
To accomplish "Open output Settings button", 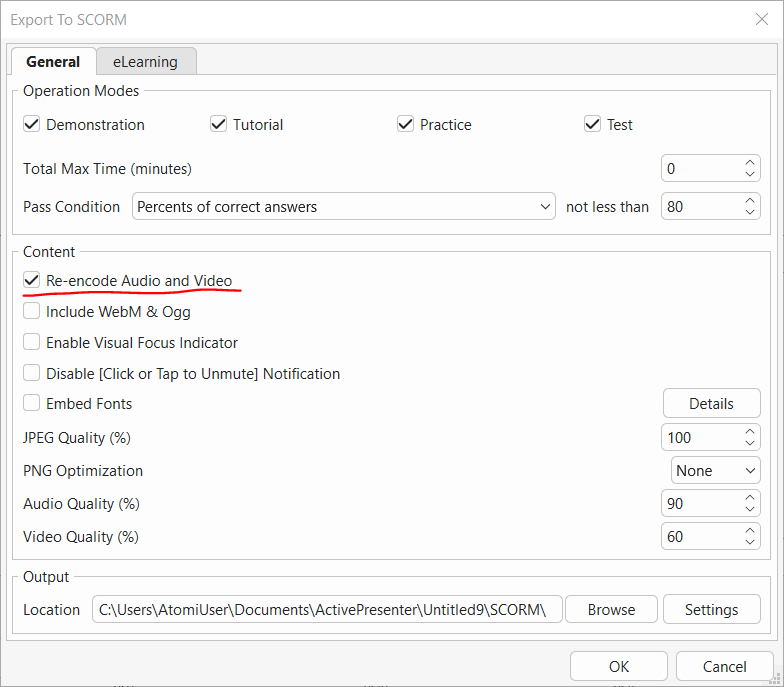I will coord(711,610).
